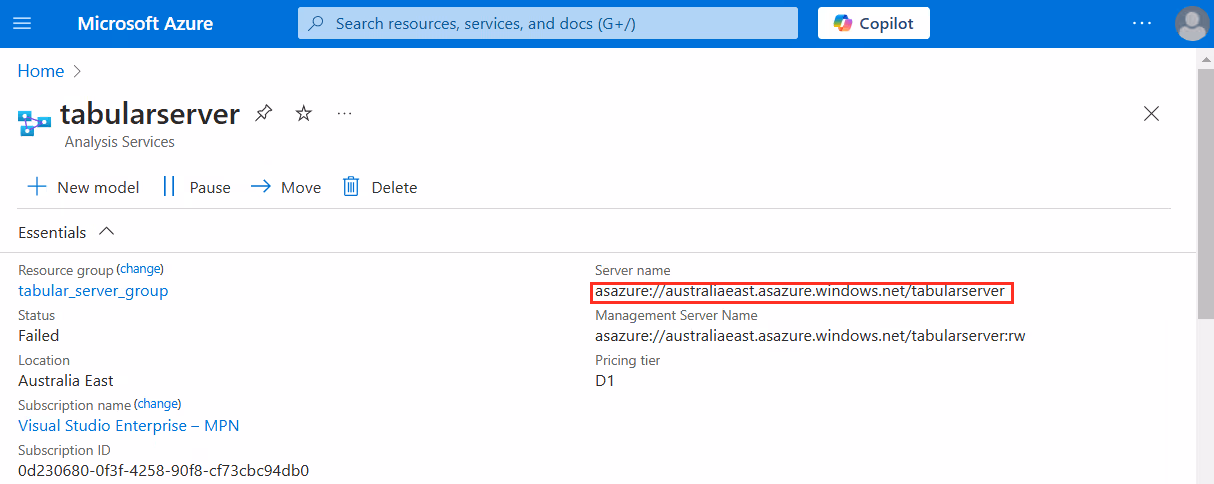Delete the tabularserver resource

coord(380,187)
